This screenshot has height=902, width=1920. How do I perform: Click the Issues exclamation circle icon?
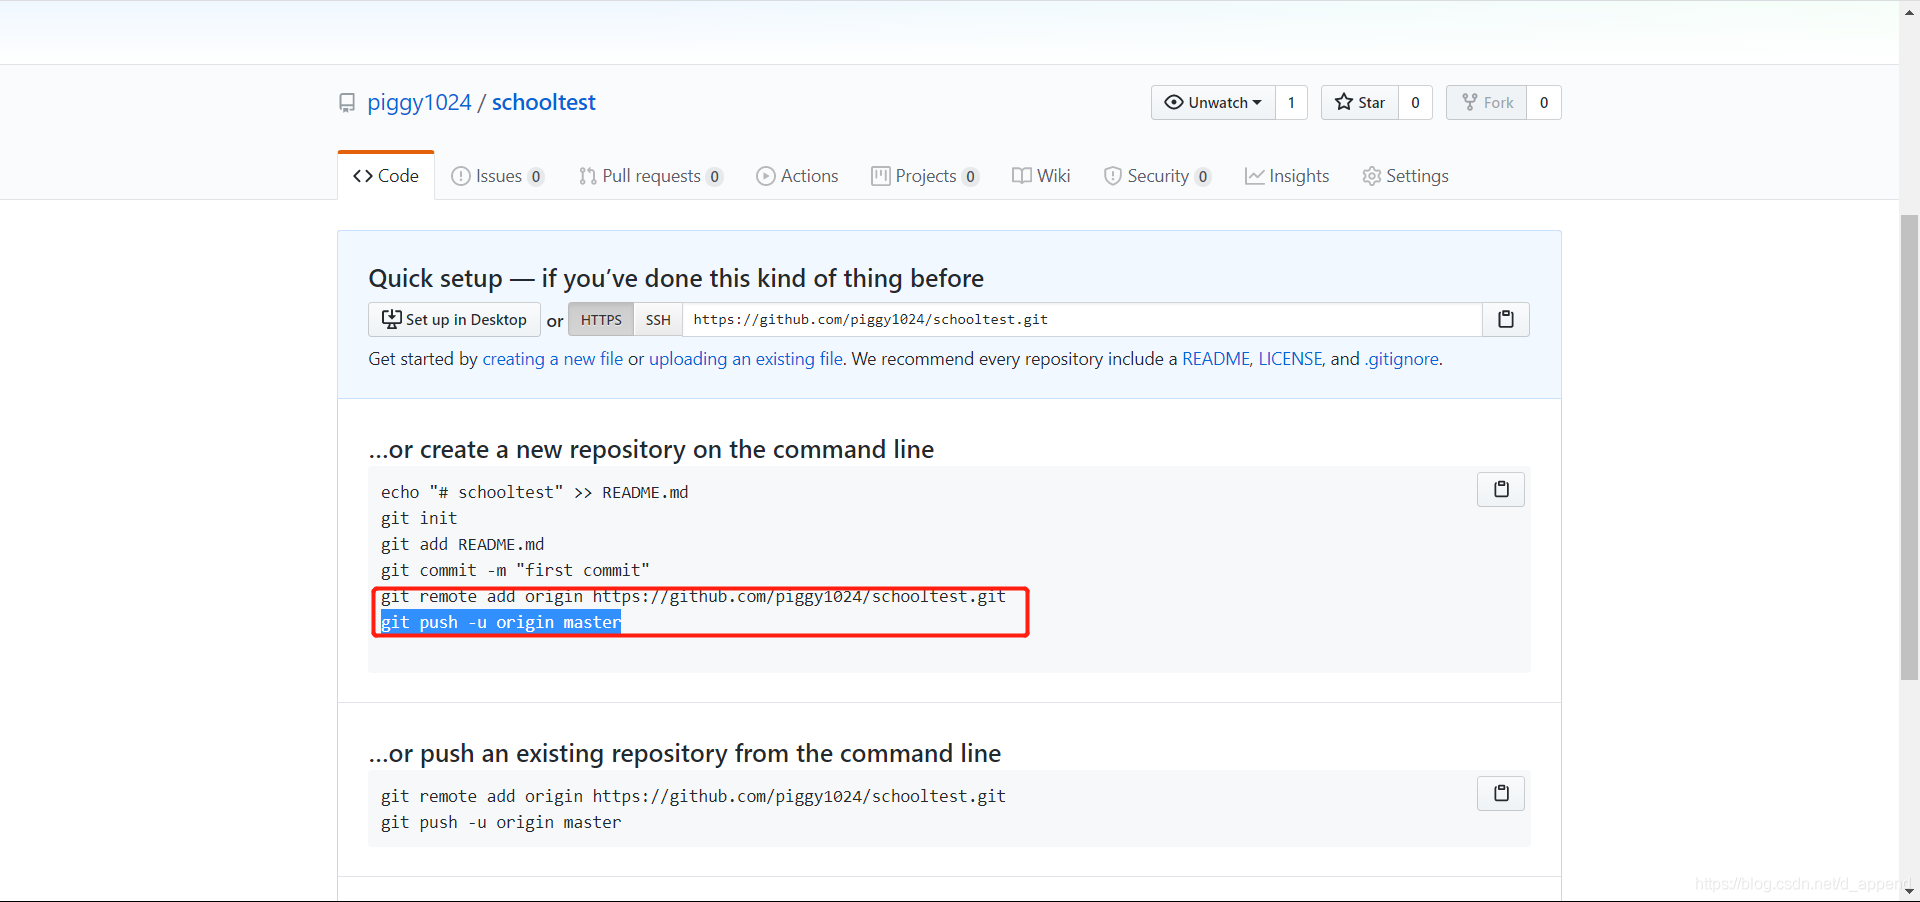point(460,176)
